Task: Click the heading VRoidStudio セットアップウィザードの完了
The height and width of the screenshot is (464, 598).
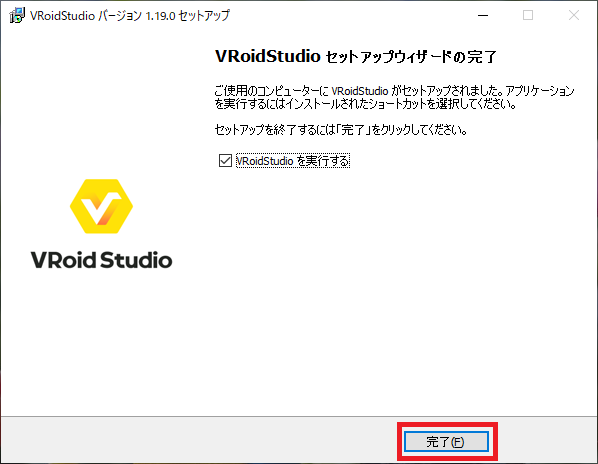Action: click(x=356, y=56)
